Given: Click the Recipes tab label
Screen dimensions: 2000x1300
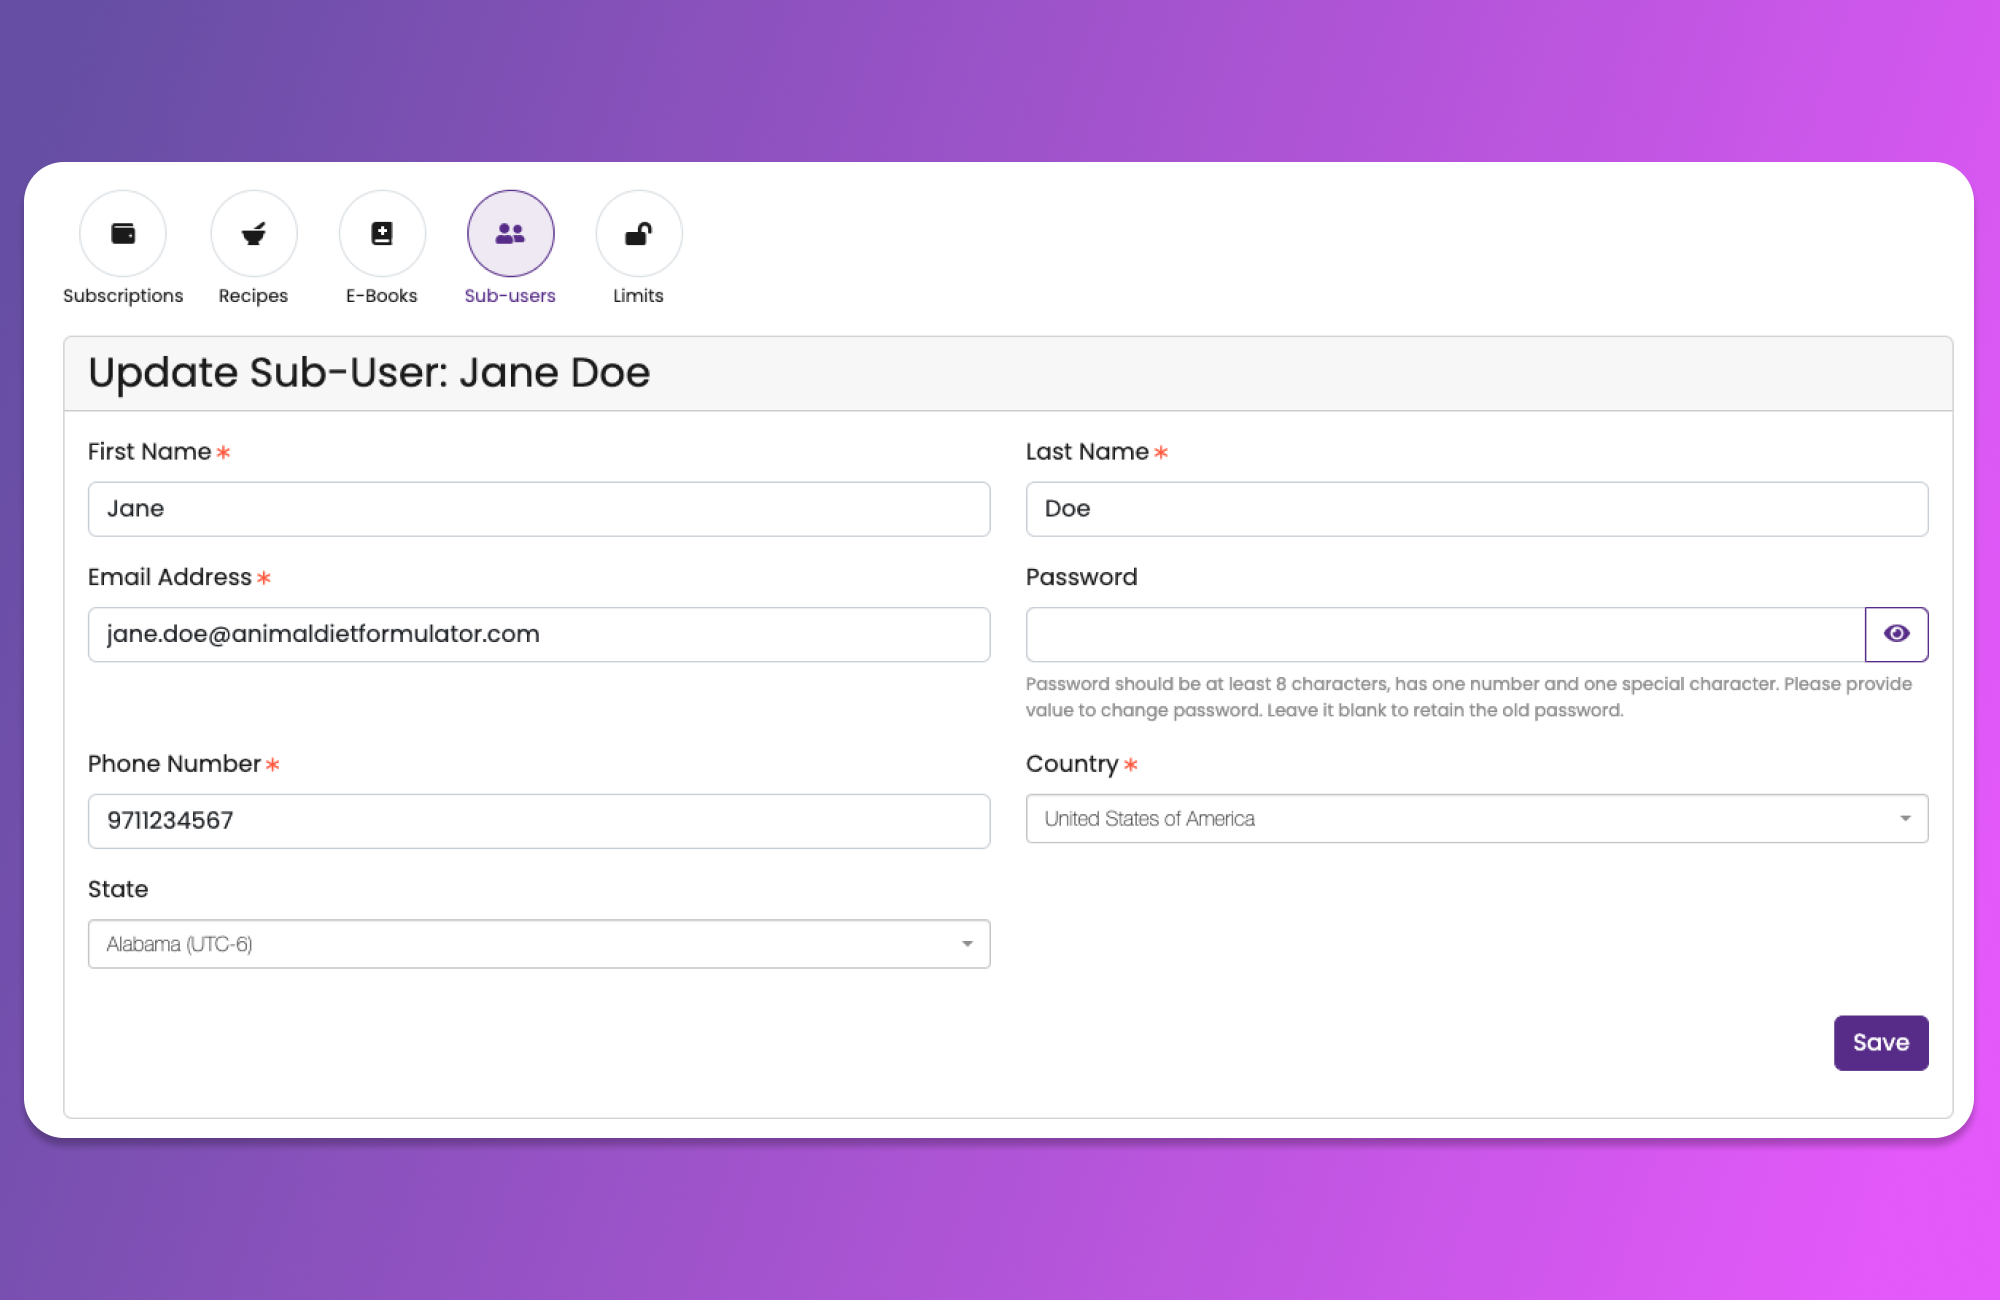Looking at the screenshot, I should tap(253, 296).
